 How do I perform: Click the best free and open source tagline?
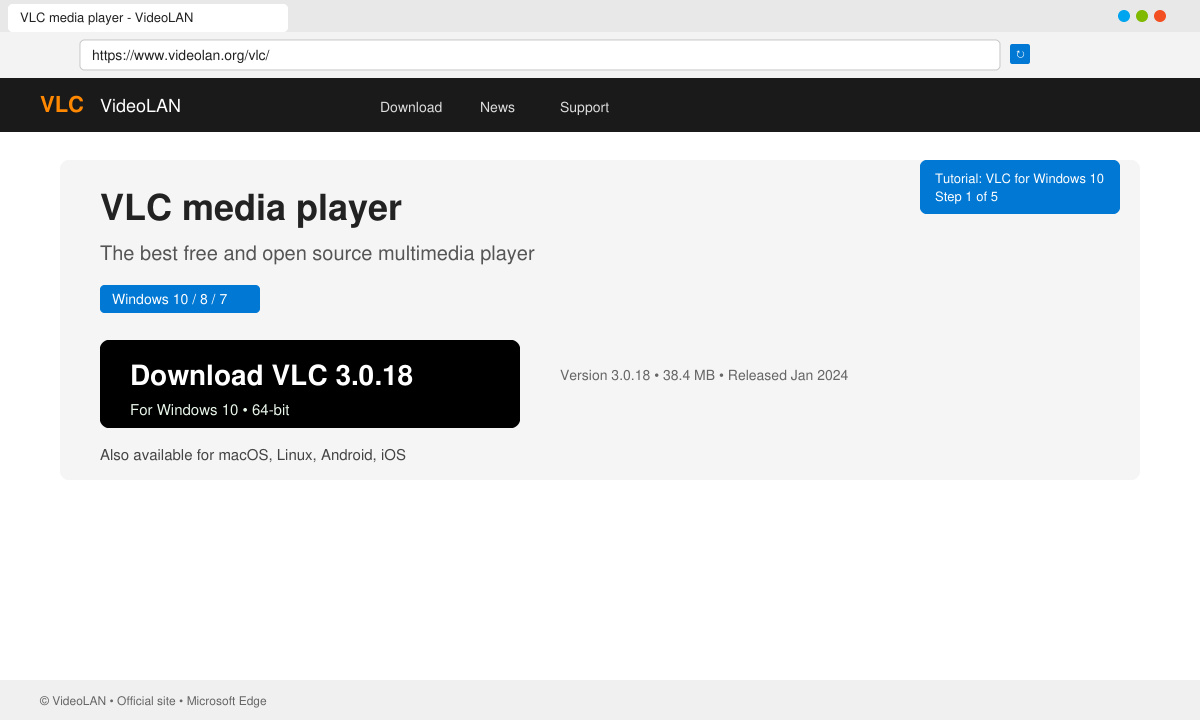(317, 253)
